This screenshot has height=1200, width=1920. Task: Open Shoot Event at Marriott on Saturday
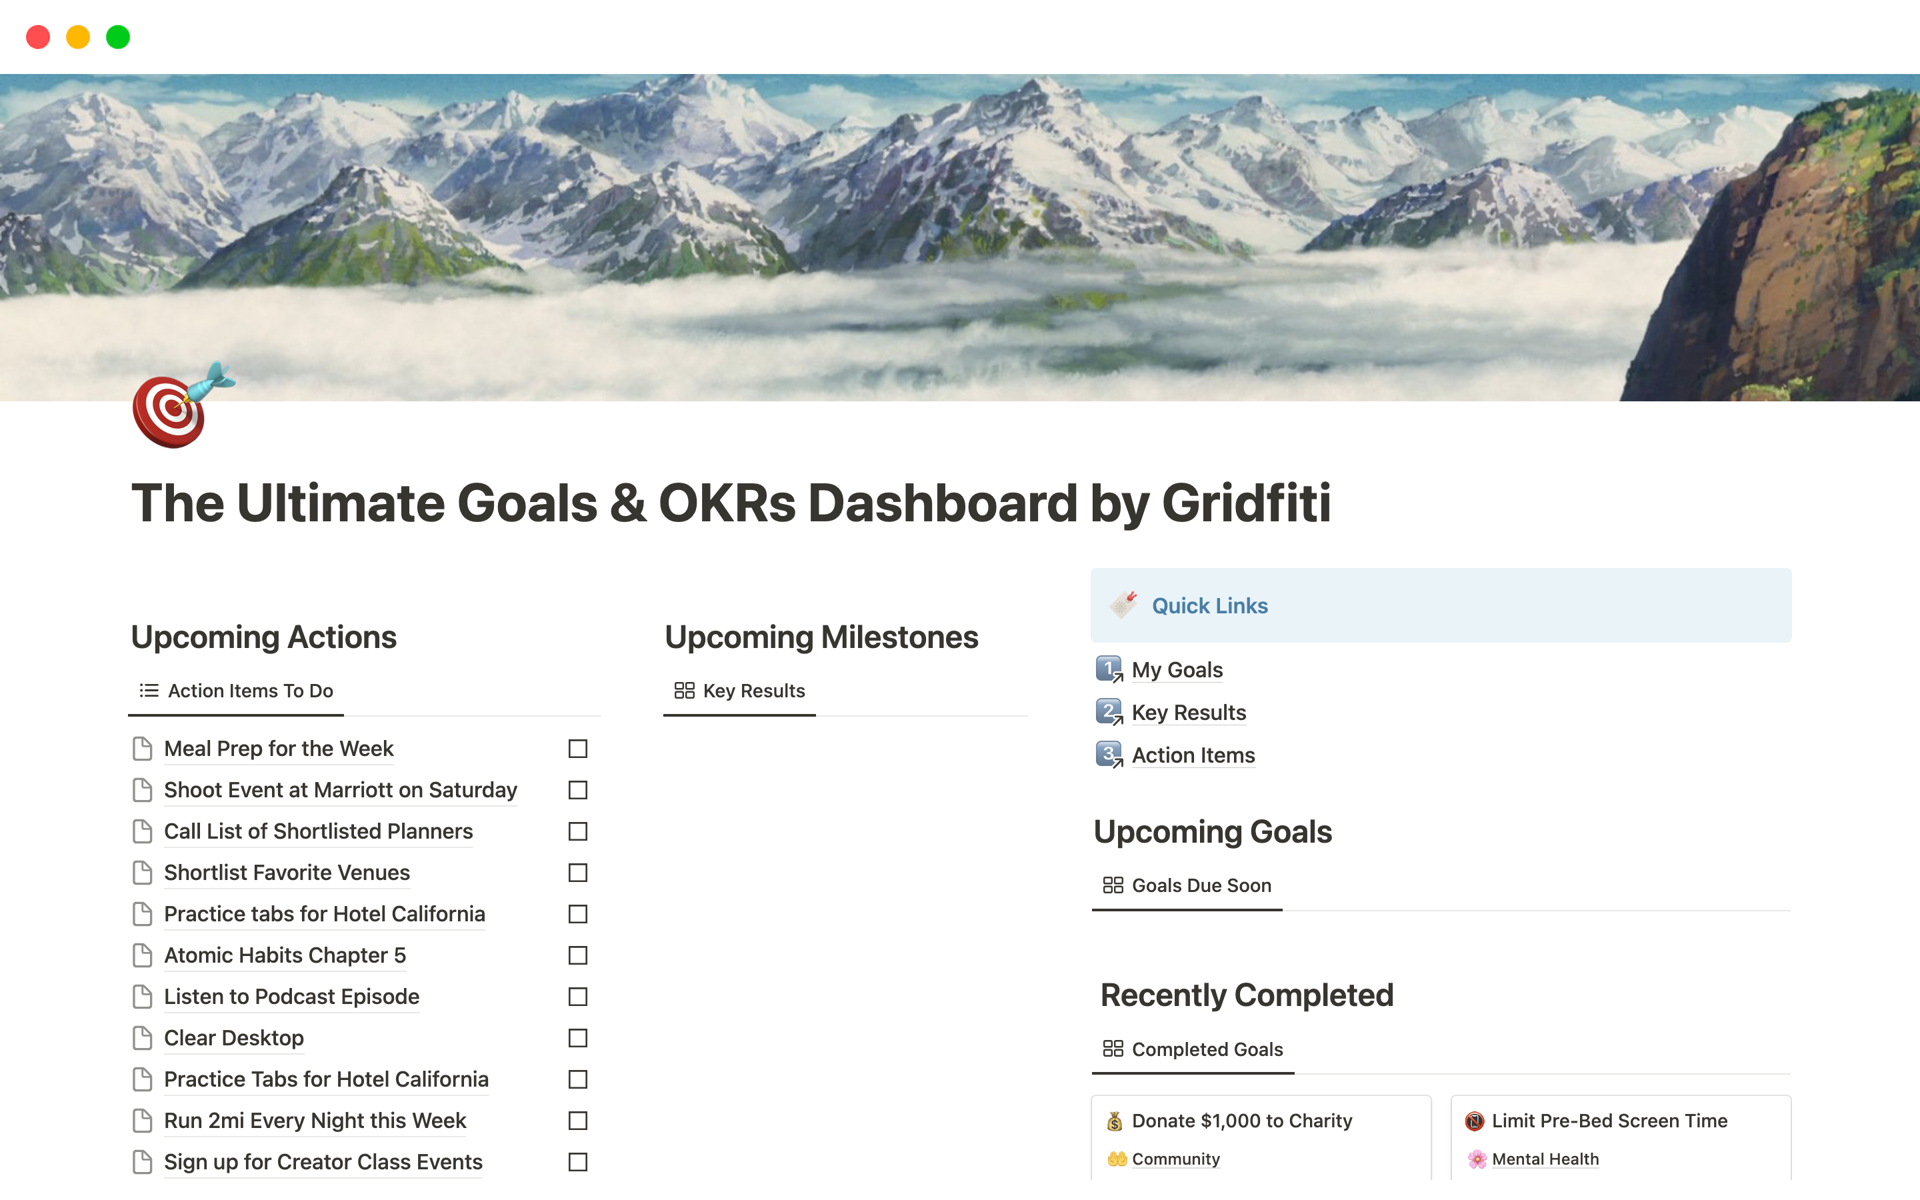(340, 790)
